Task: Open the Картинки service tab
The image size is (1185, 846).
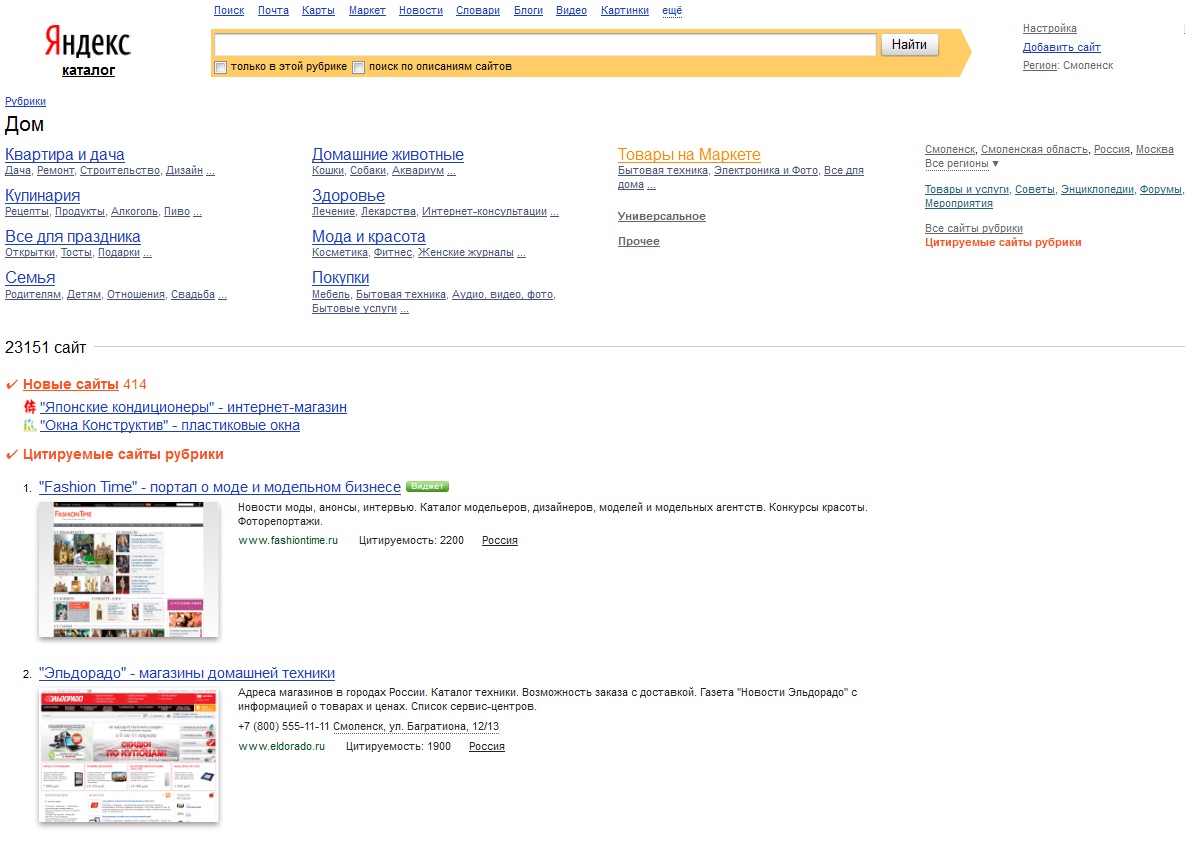Action: pos(625,11)
